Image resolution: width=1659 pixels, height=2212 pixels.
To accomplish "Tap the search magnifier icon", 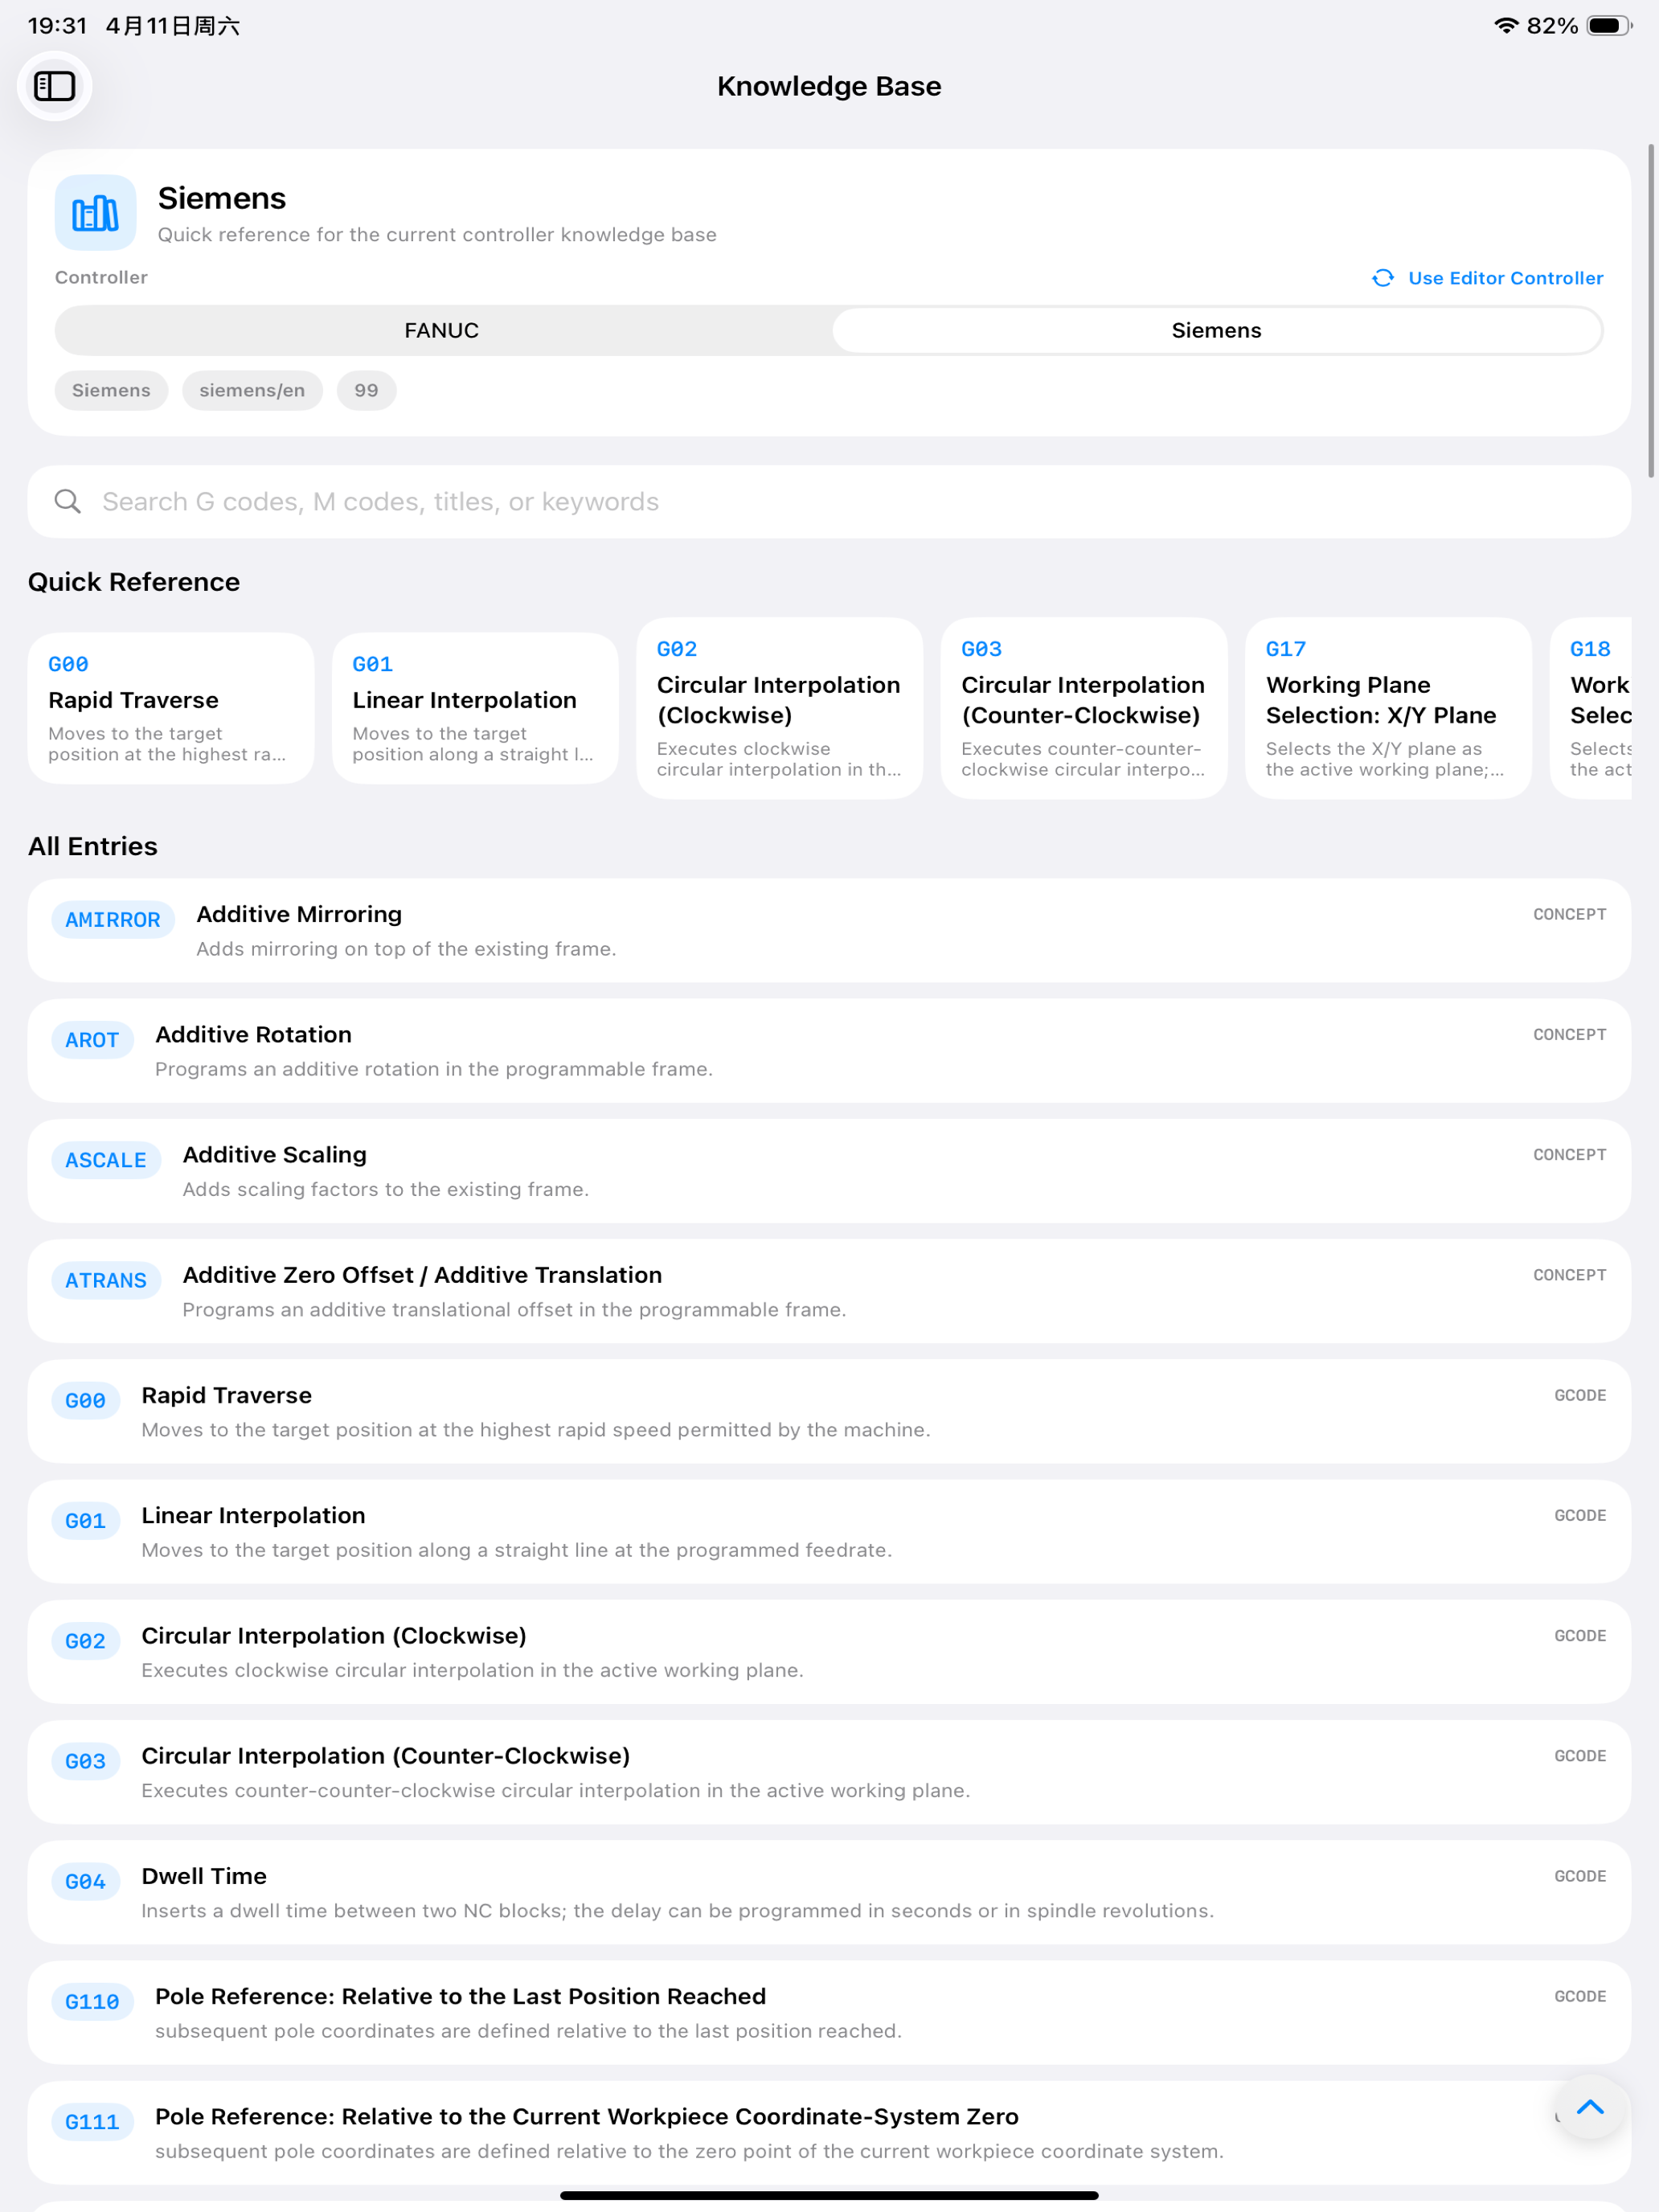I will pyautogui.click(x=68, y=501).
